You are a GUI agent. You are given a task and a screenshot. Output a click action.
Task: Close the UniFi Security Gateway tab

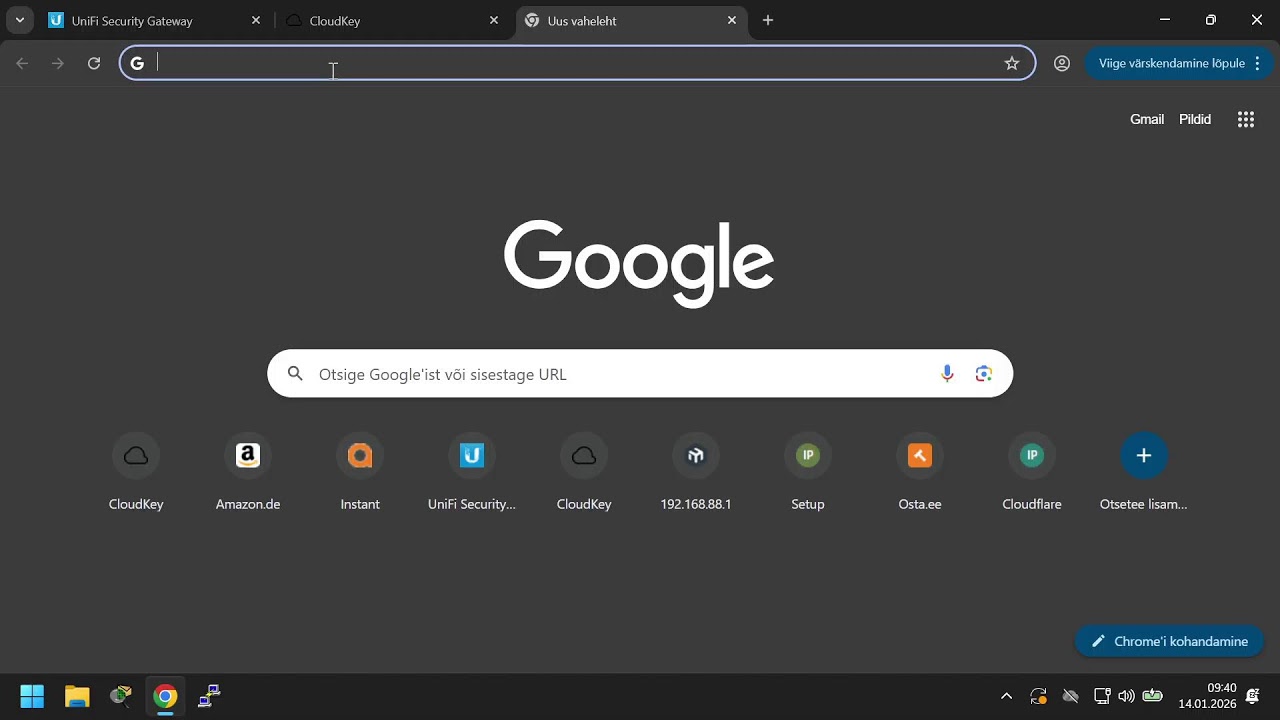click(x=255, y=20)
